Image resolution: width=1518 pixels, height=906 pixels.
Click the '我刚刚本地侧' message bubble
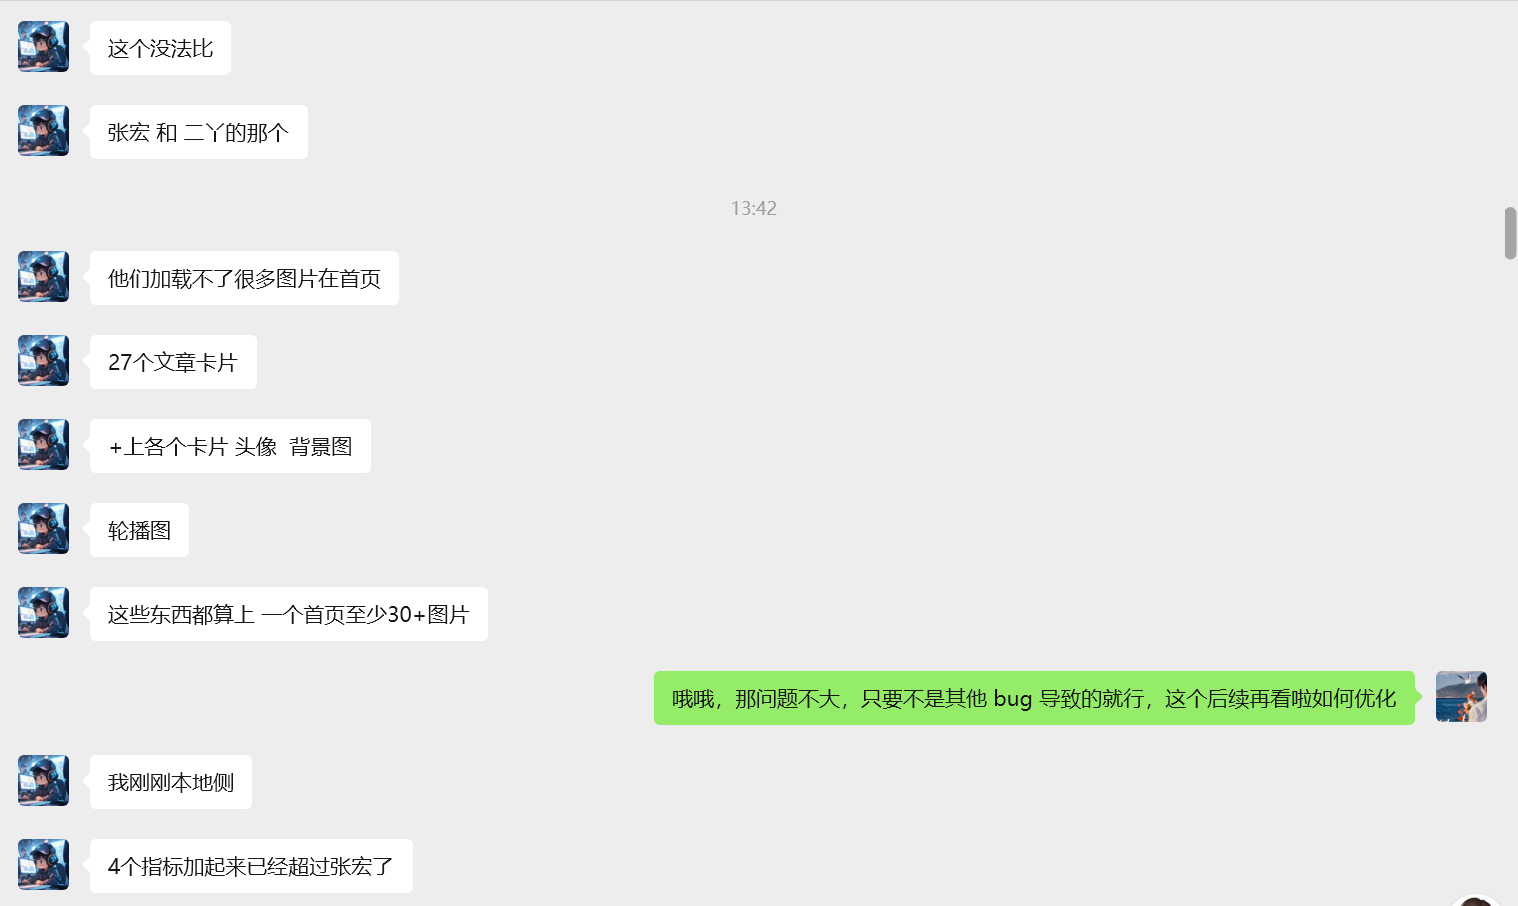click(171, 782)
